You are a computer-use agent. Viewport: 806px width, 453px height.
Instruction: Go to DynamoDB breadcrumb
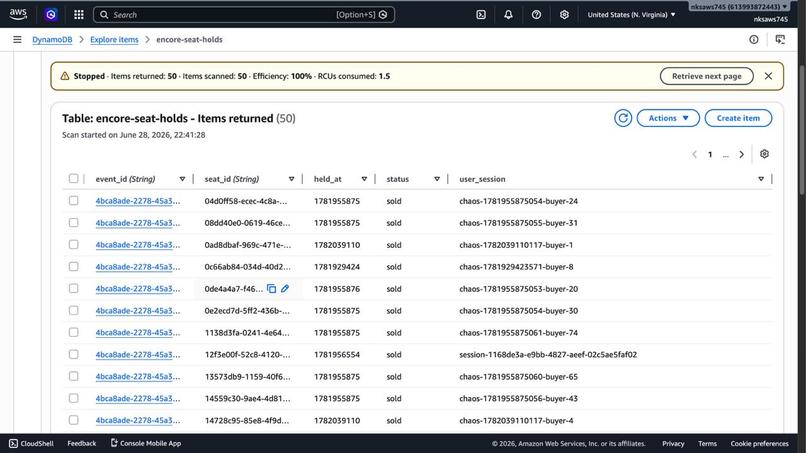[x=52, y=40]
